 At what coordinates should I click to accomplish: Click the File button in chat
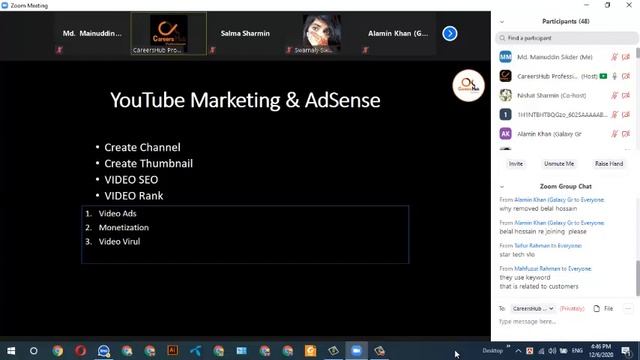tap(603, 309)
